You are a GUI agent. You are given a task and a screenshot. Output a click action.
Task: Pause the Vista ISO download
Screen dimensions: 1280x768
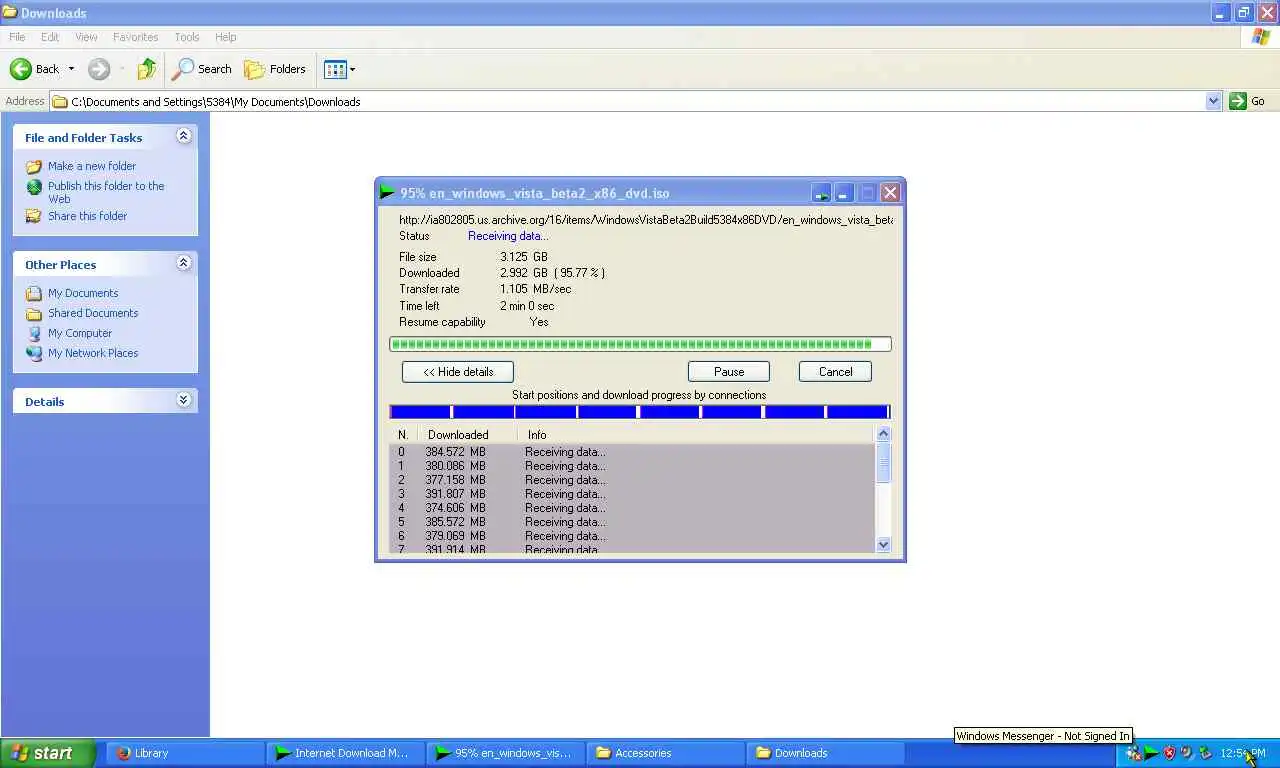click(x=729, y=371)
